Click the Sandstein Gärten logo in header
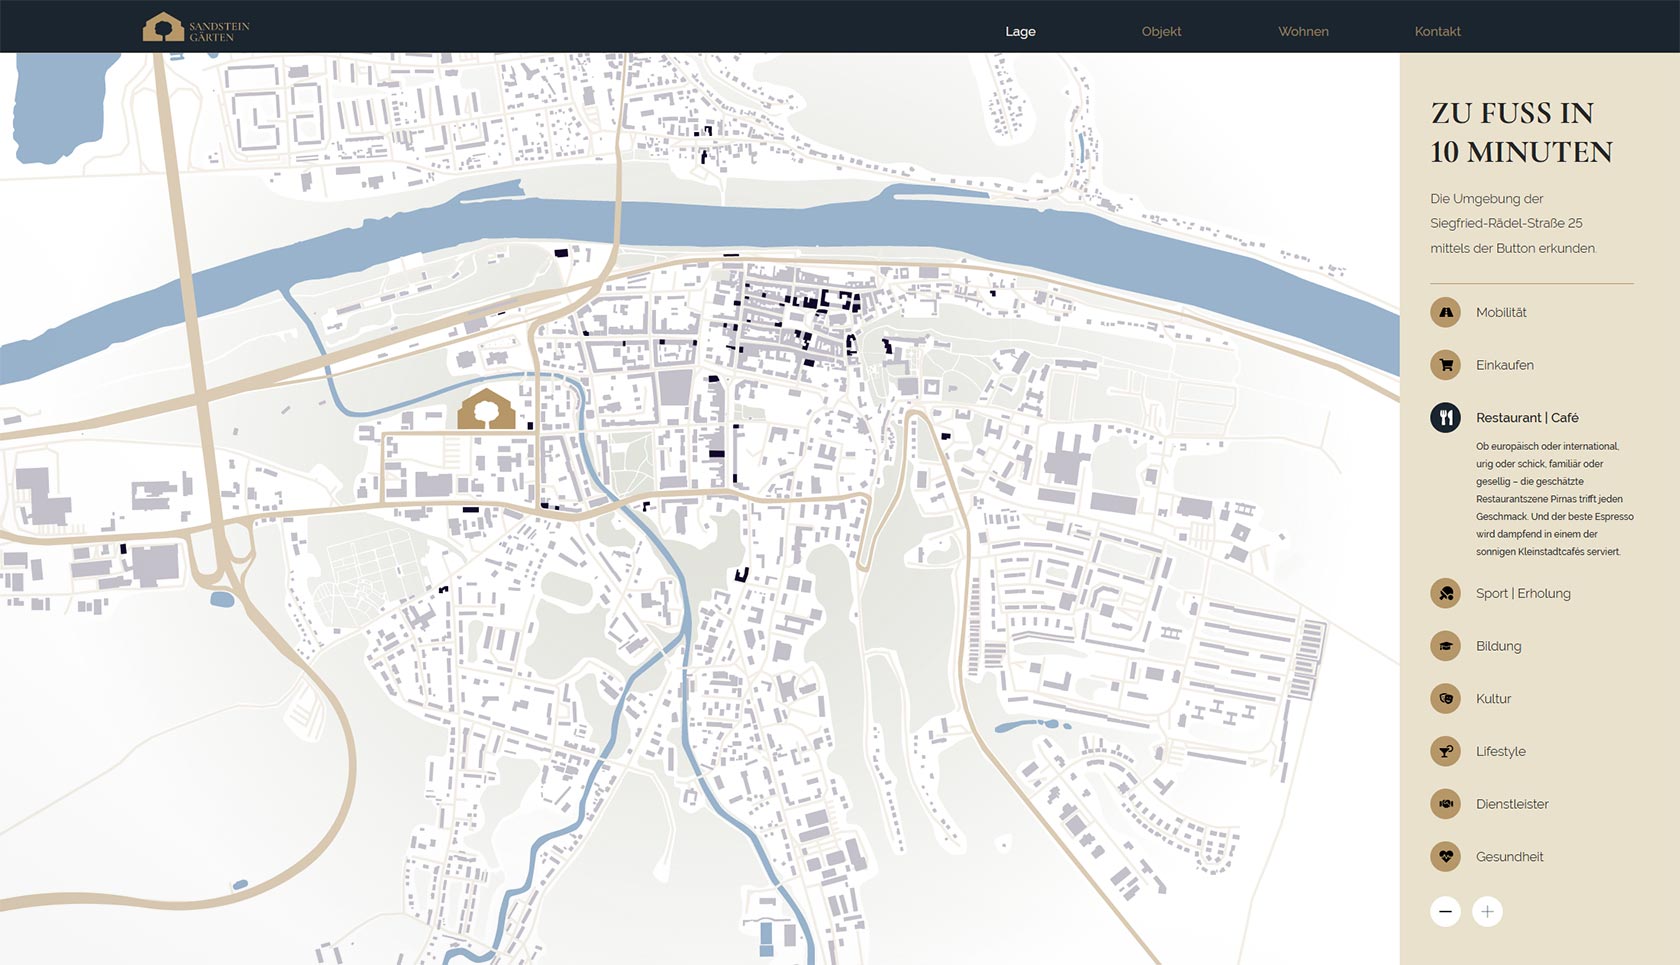 196,28
